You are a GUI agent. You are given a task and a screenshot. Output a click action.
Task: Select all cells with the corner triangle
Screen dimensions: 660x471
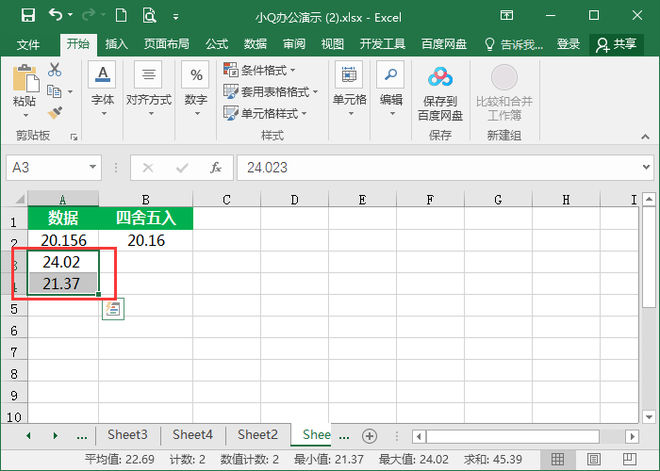(x=19, y=199)
